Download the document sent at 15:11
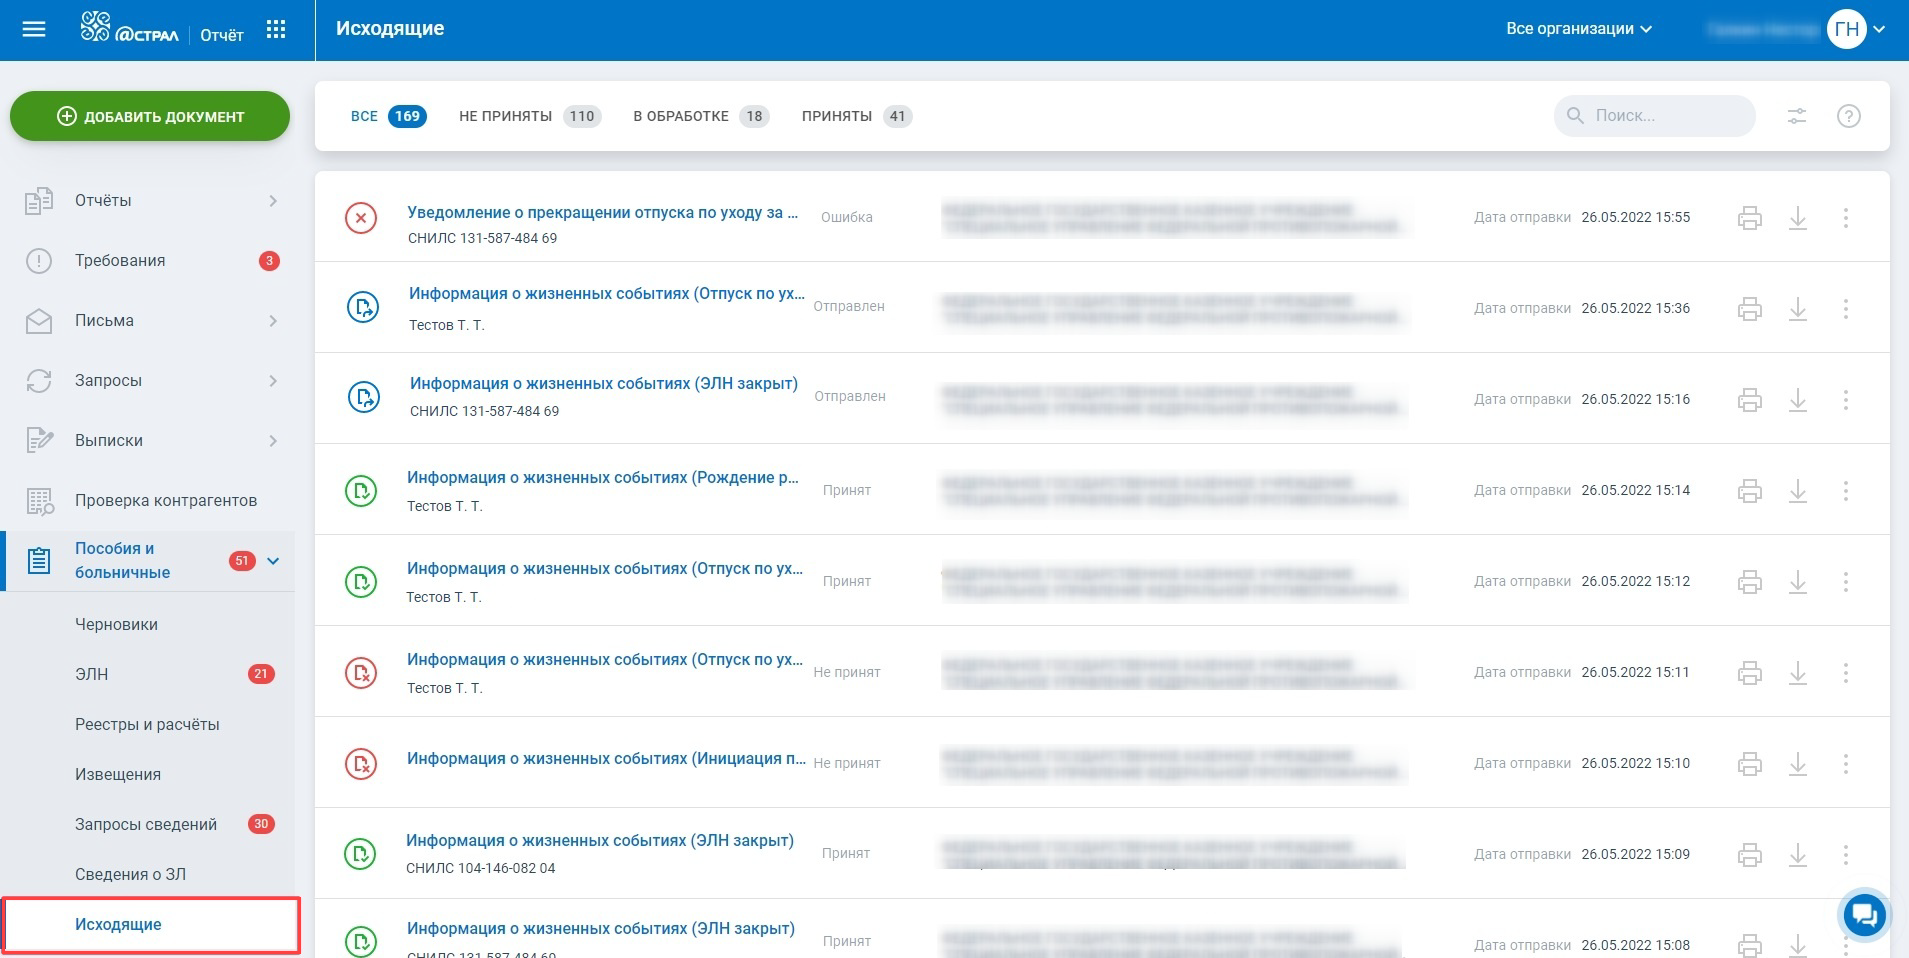1909x958 pixels. point(1797,673)
